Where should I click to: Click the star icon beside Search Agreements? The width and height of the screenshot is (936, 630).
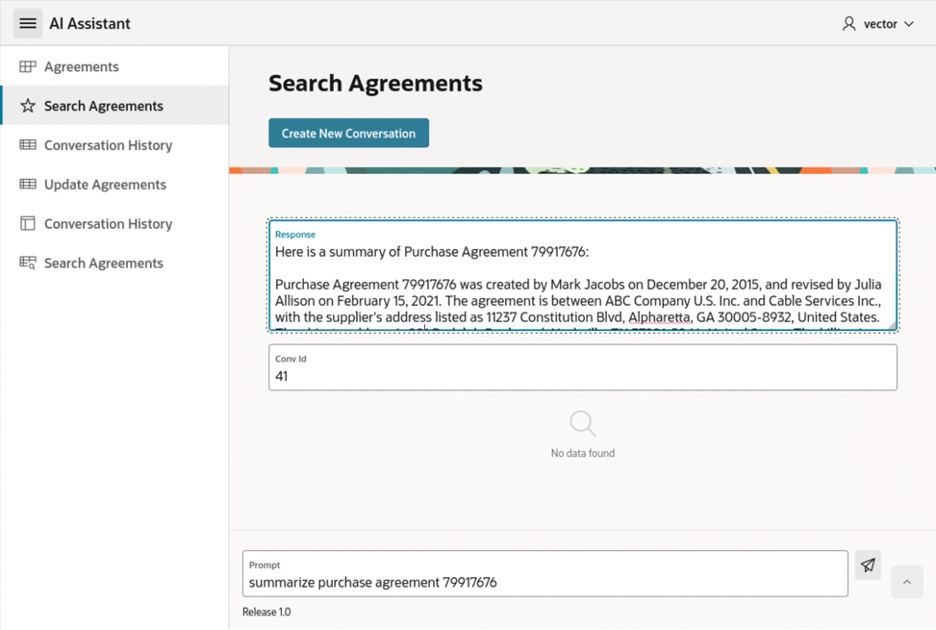point(28,106)
